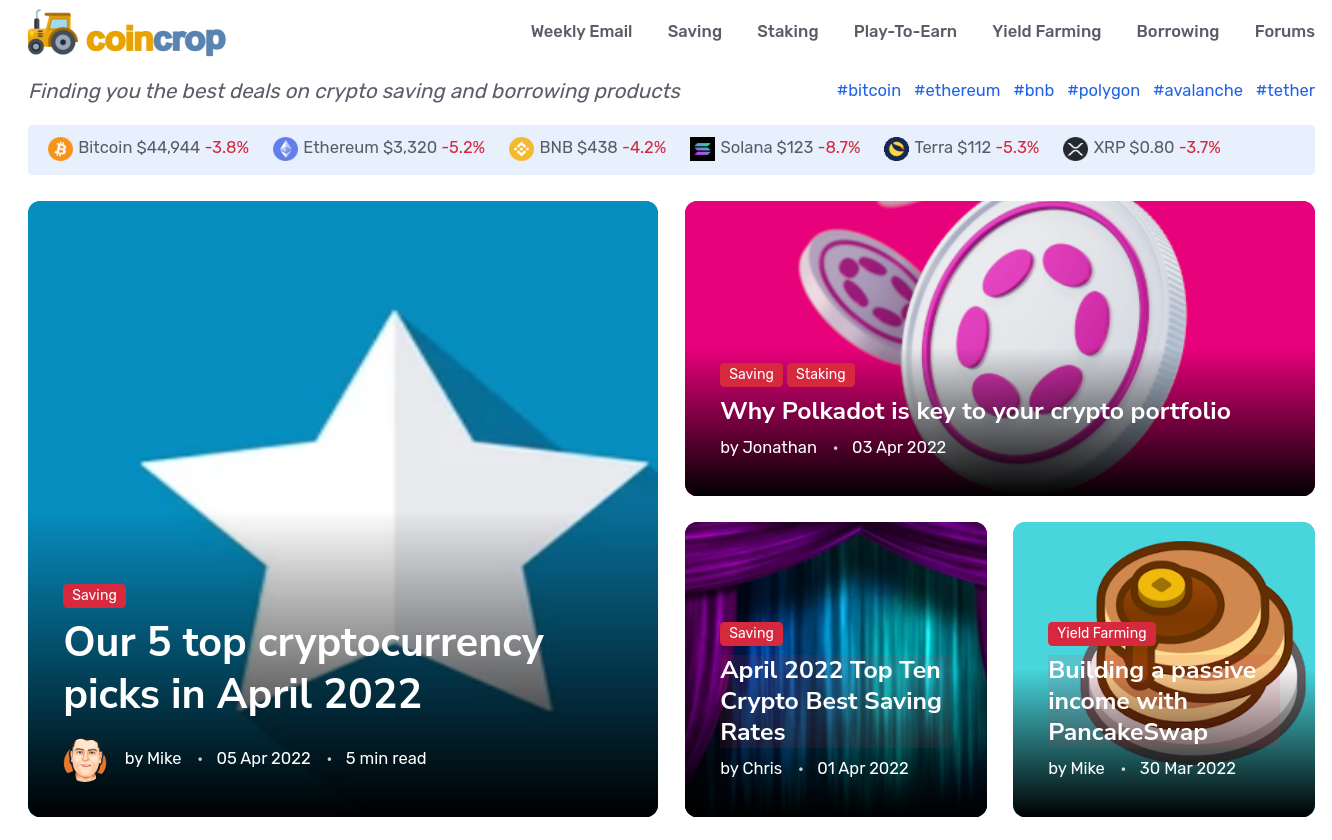
Task: Click the BNB coin icon
Action: [521, 149]
